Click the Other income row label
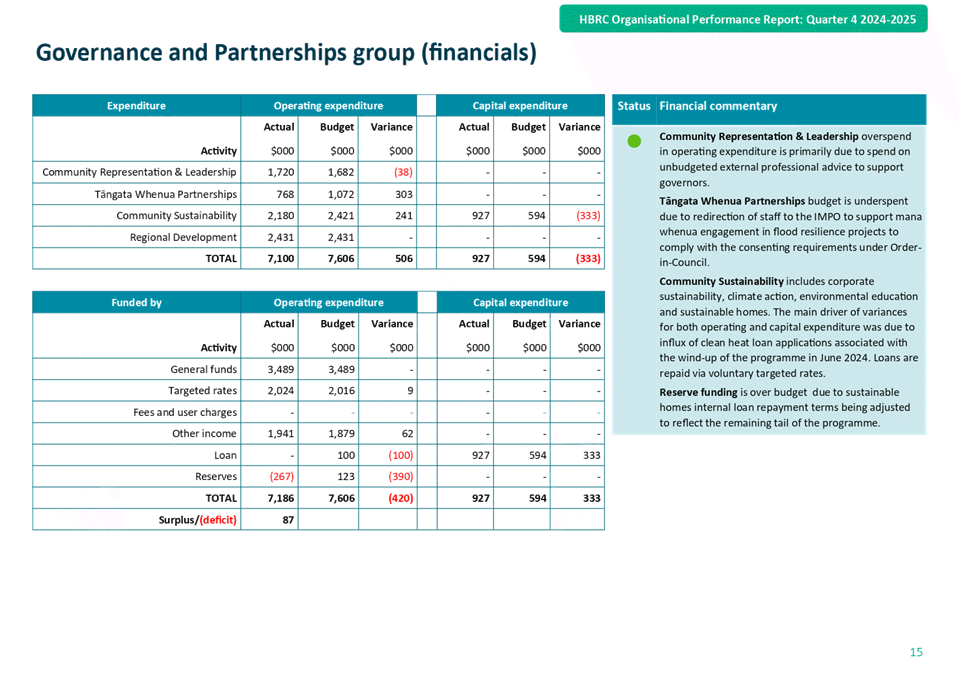The height and width of the screenshot is (673, 959). click(204, 433)
